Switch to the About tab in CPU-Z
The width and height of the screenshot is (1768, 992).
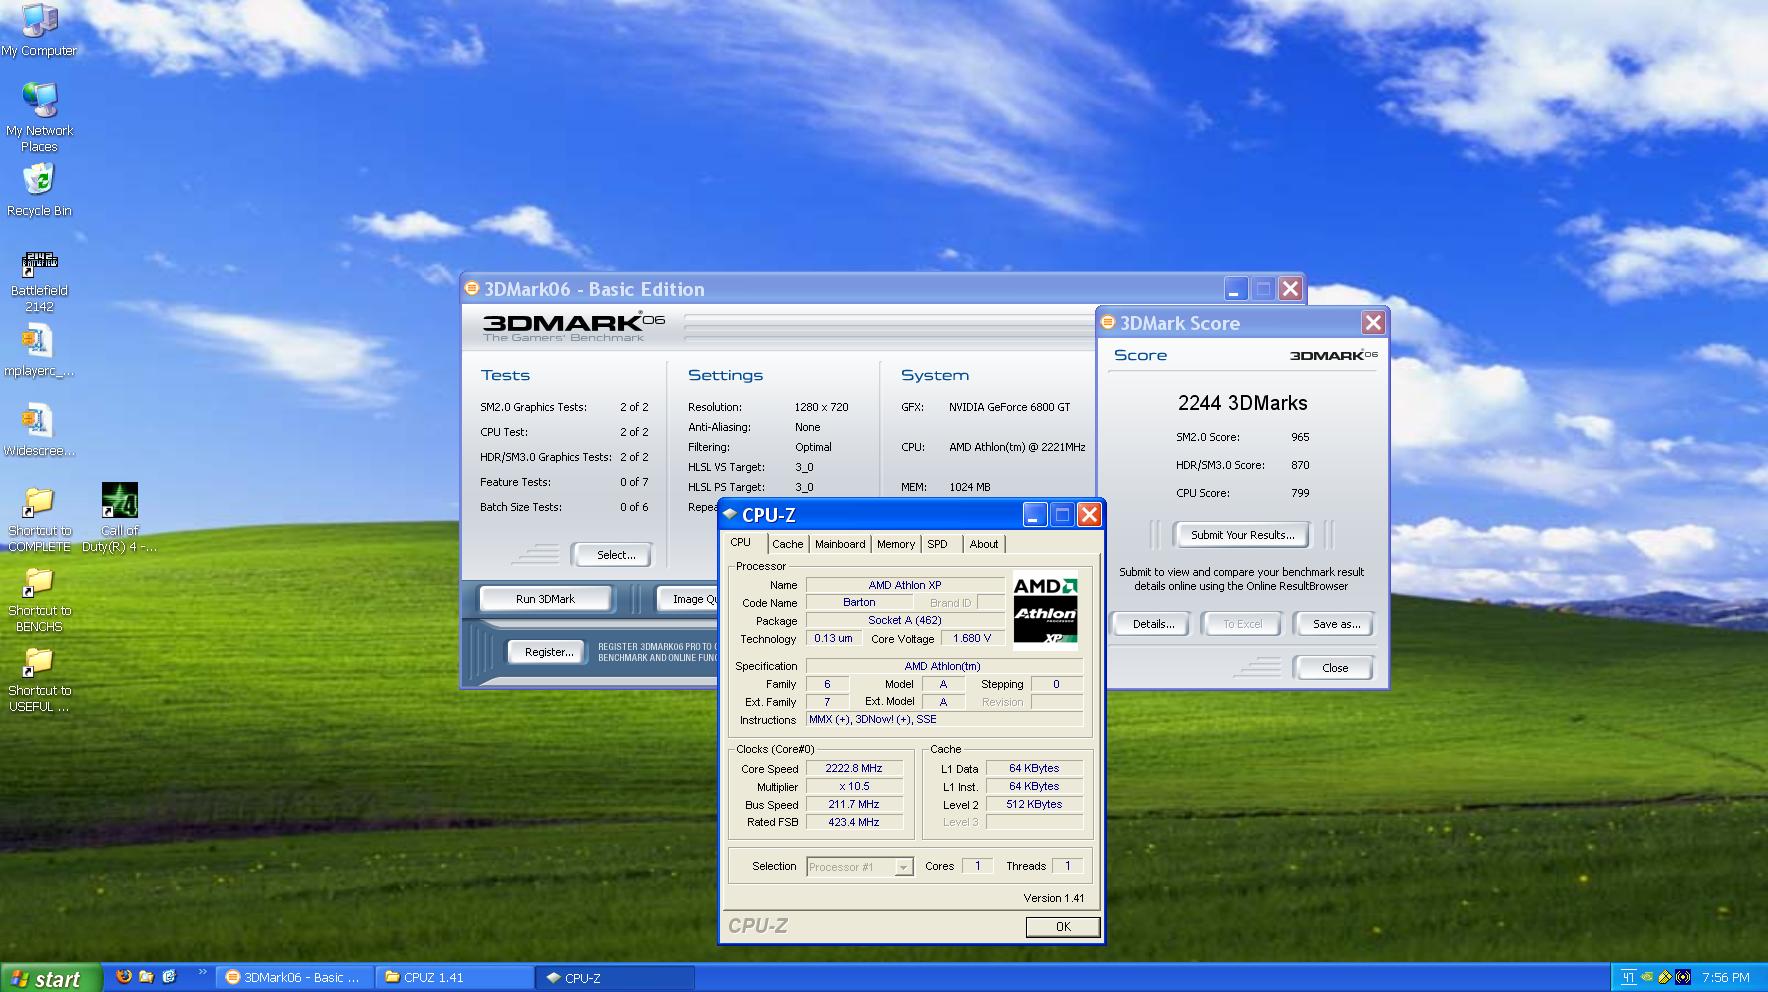pyautogui.click(x=984, y=544)
